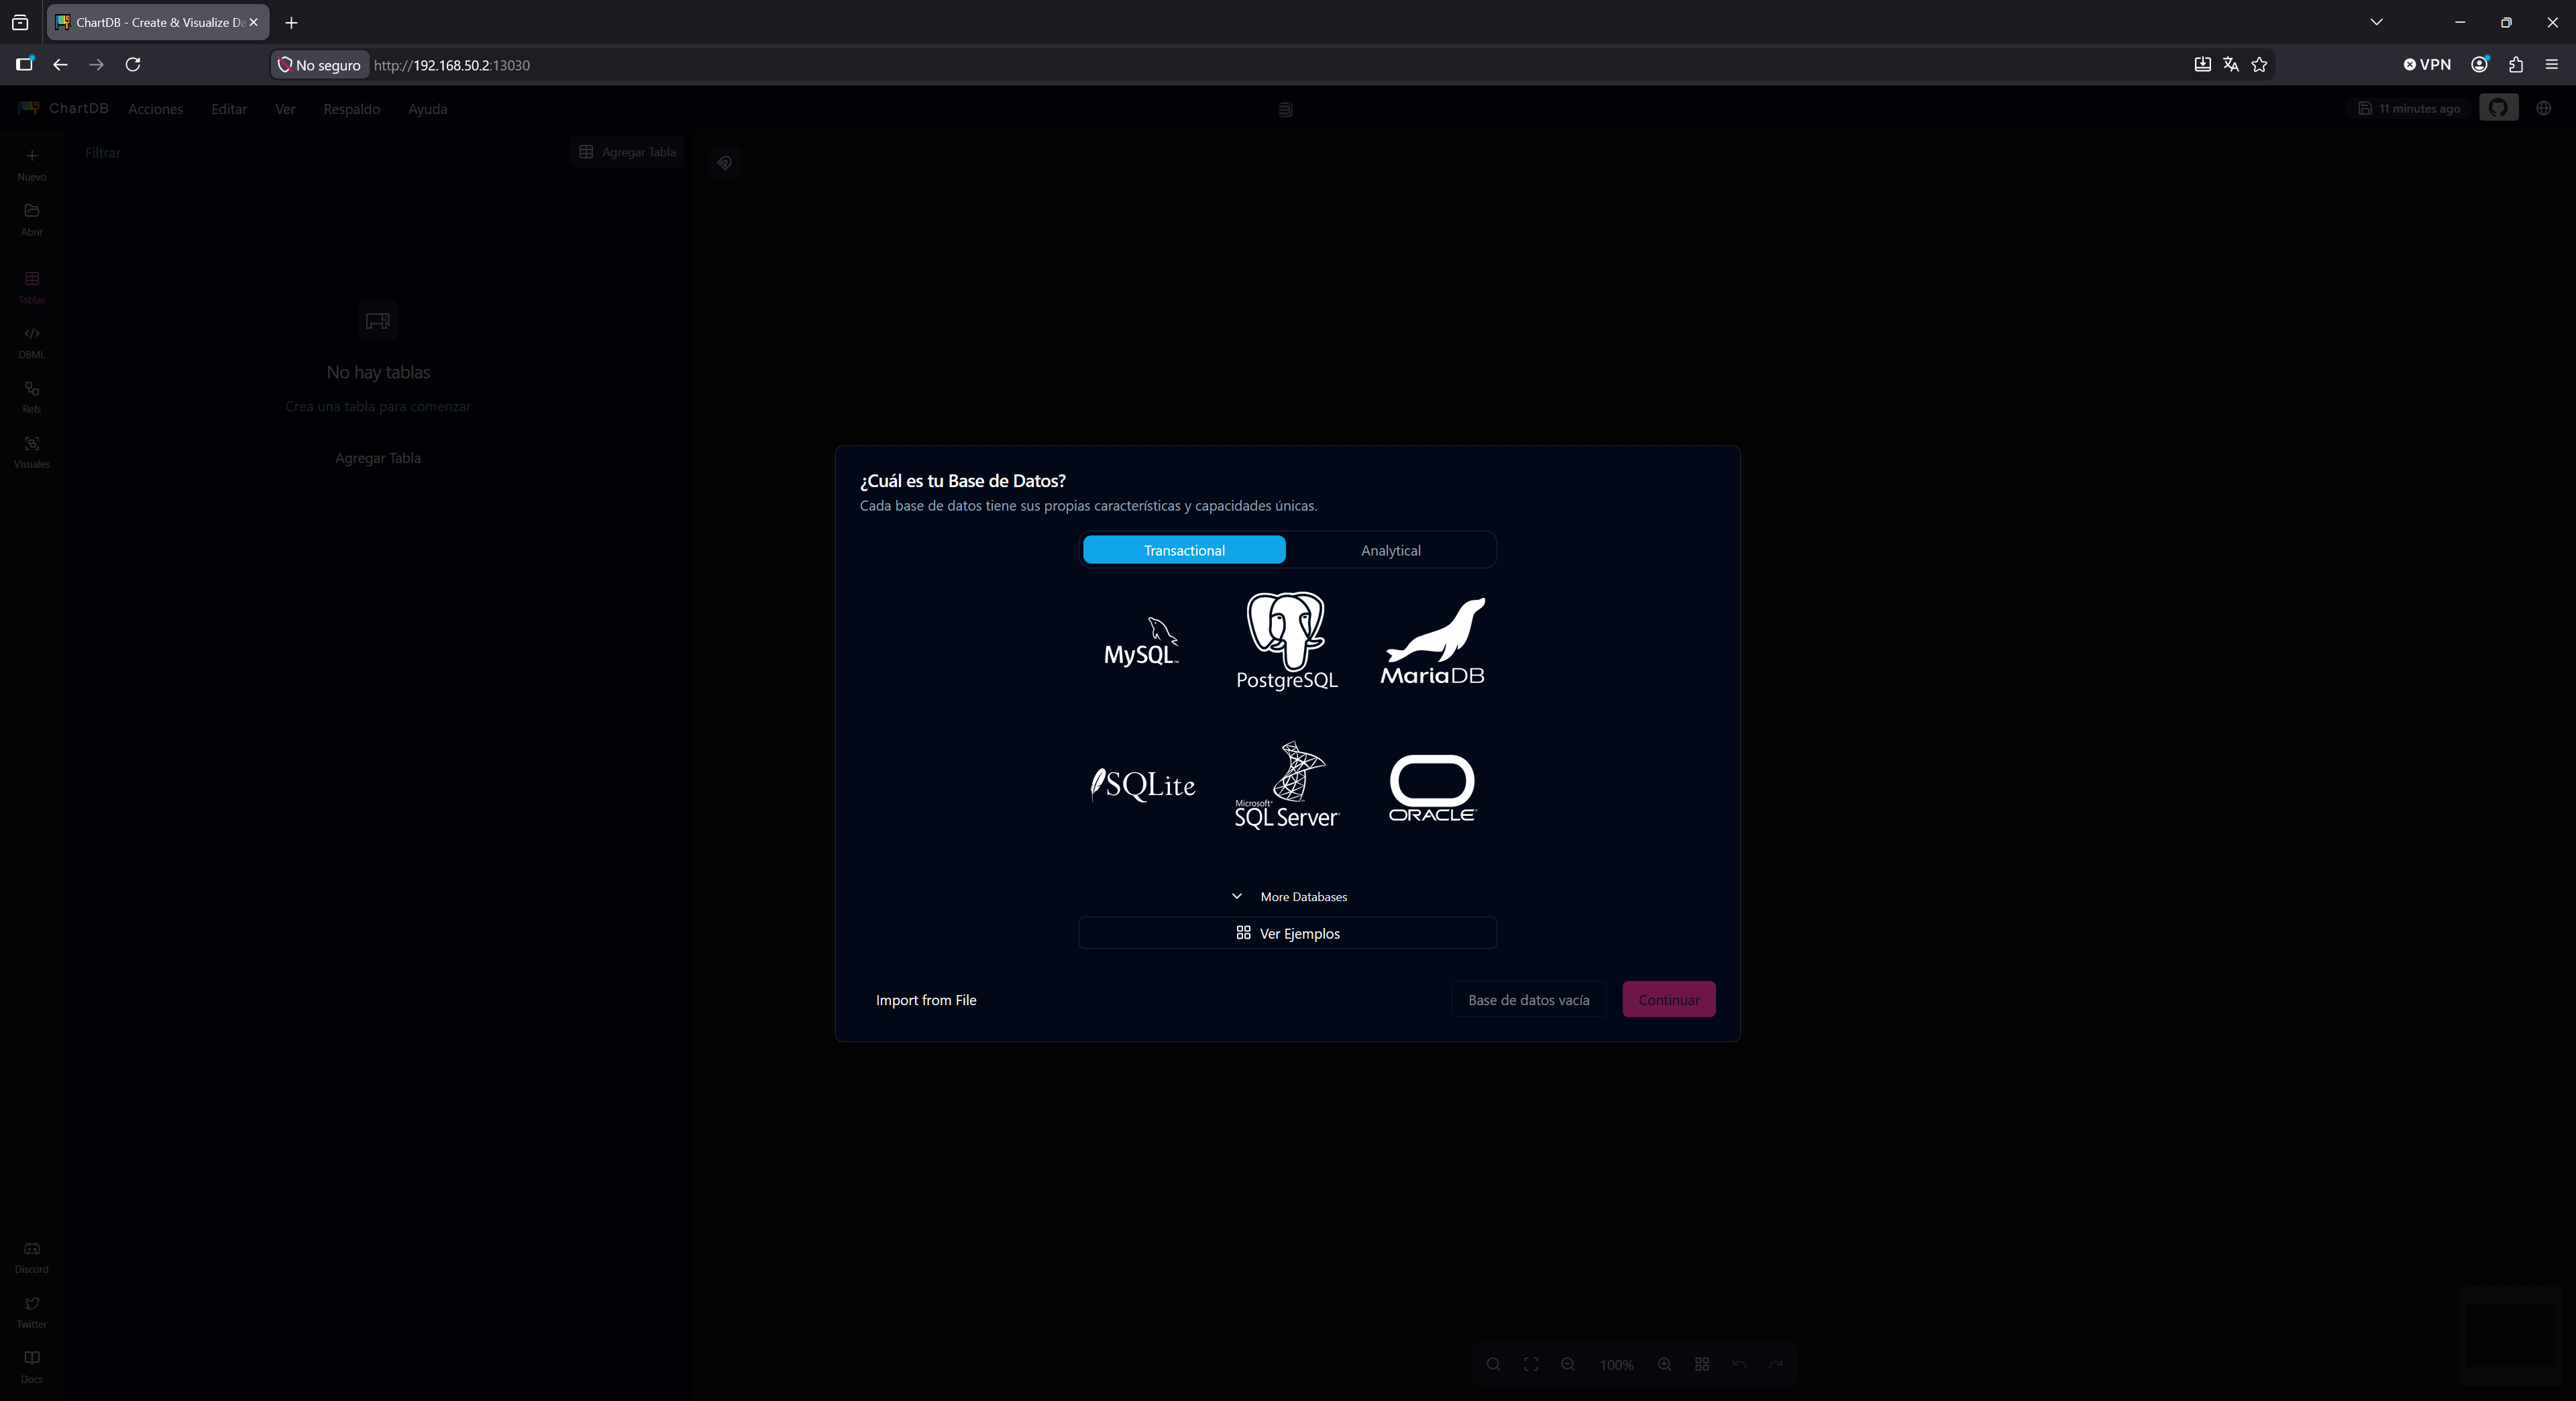Click the Ver Ejemplos button

point(1287,933)
